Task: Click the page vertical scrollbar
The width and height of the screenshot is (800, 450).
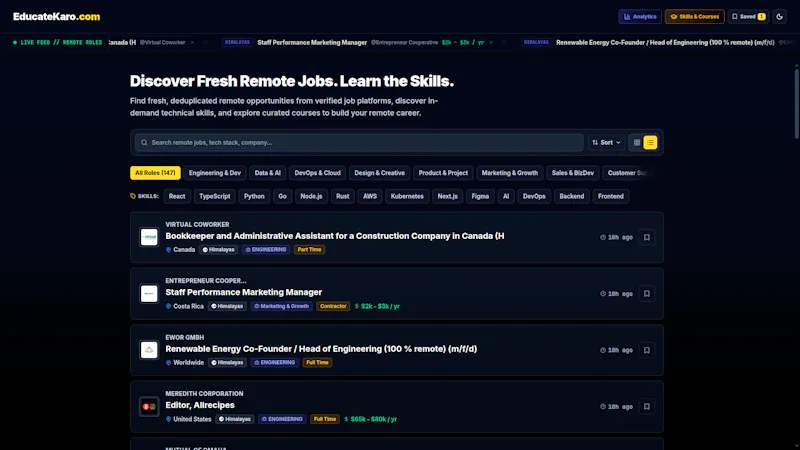Action: click(x=796, y=102)
